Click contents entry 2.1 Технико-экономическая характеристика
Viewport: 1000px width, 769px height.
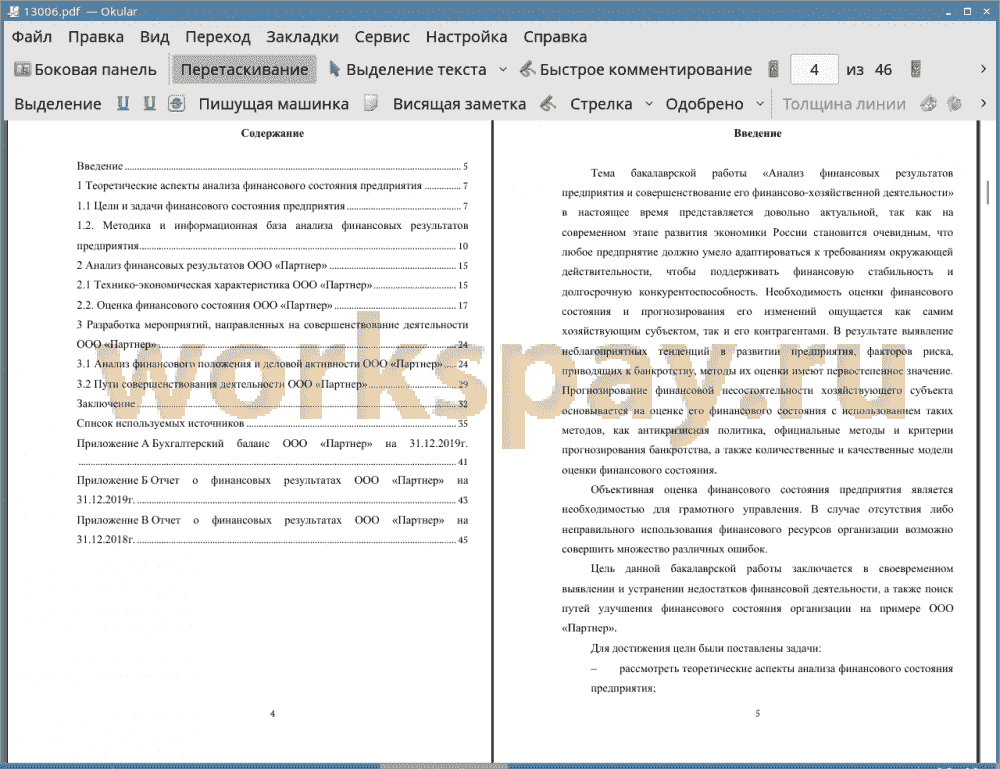pos(272,285)
